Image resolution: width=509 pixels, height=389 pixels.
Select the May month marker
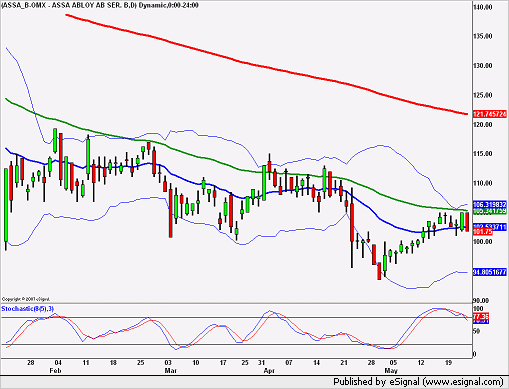point(391,371)
